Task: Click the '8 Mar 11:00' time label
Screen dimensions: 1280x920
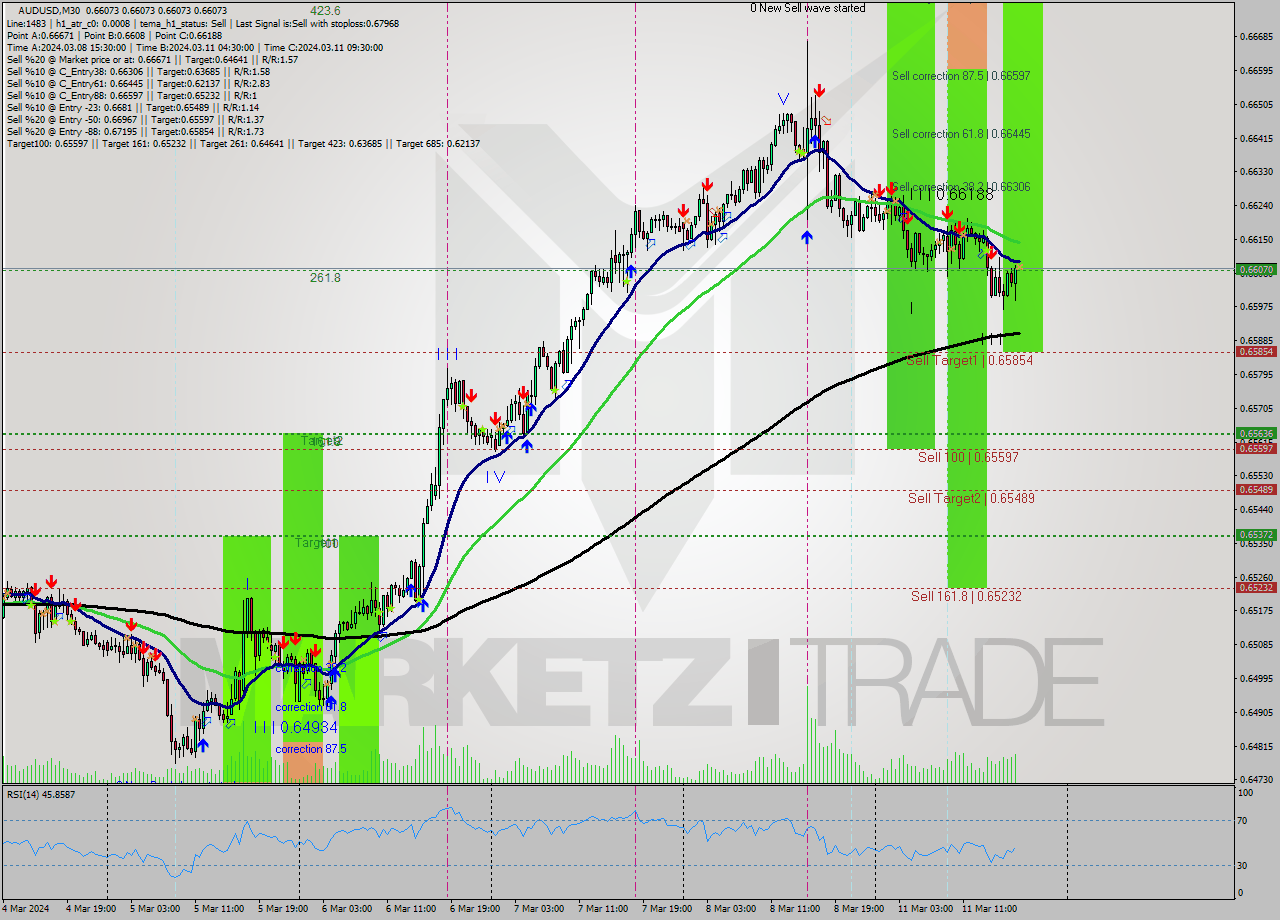Action: [795, 909]
